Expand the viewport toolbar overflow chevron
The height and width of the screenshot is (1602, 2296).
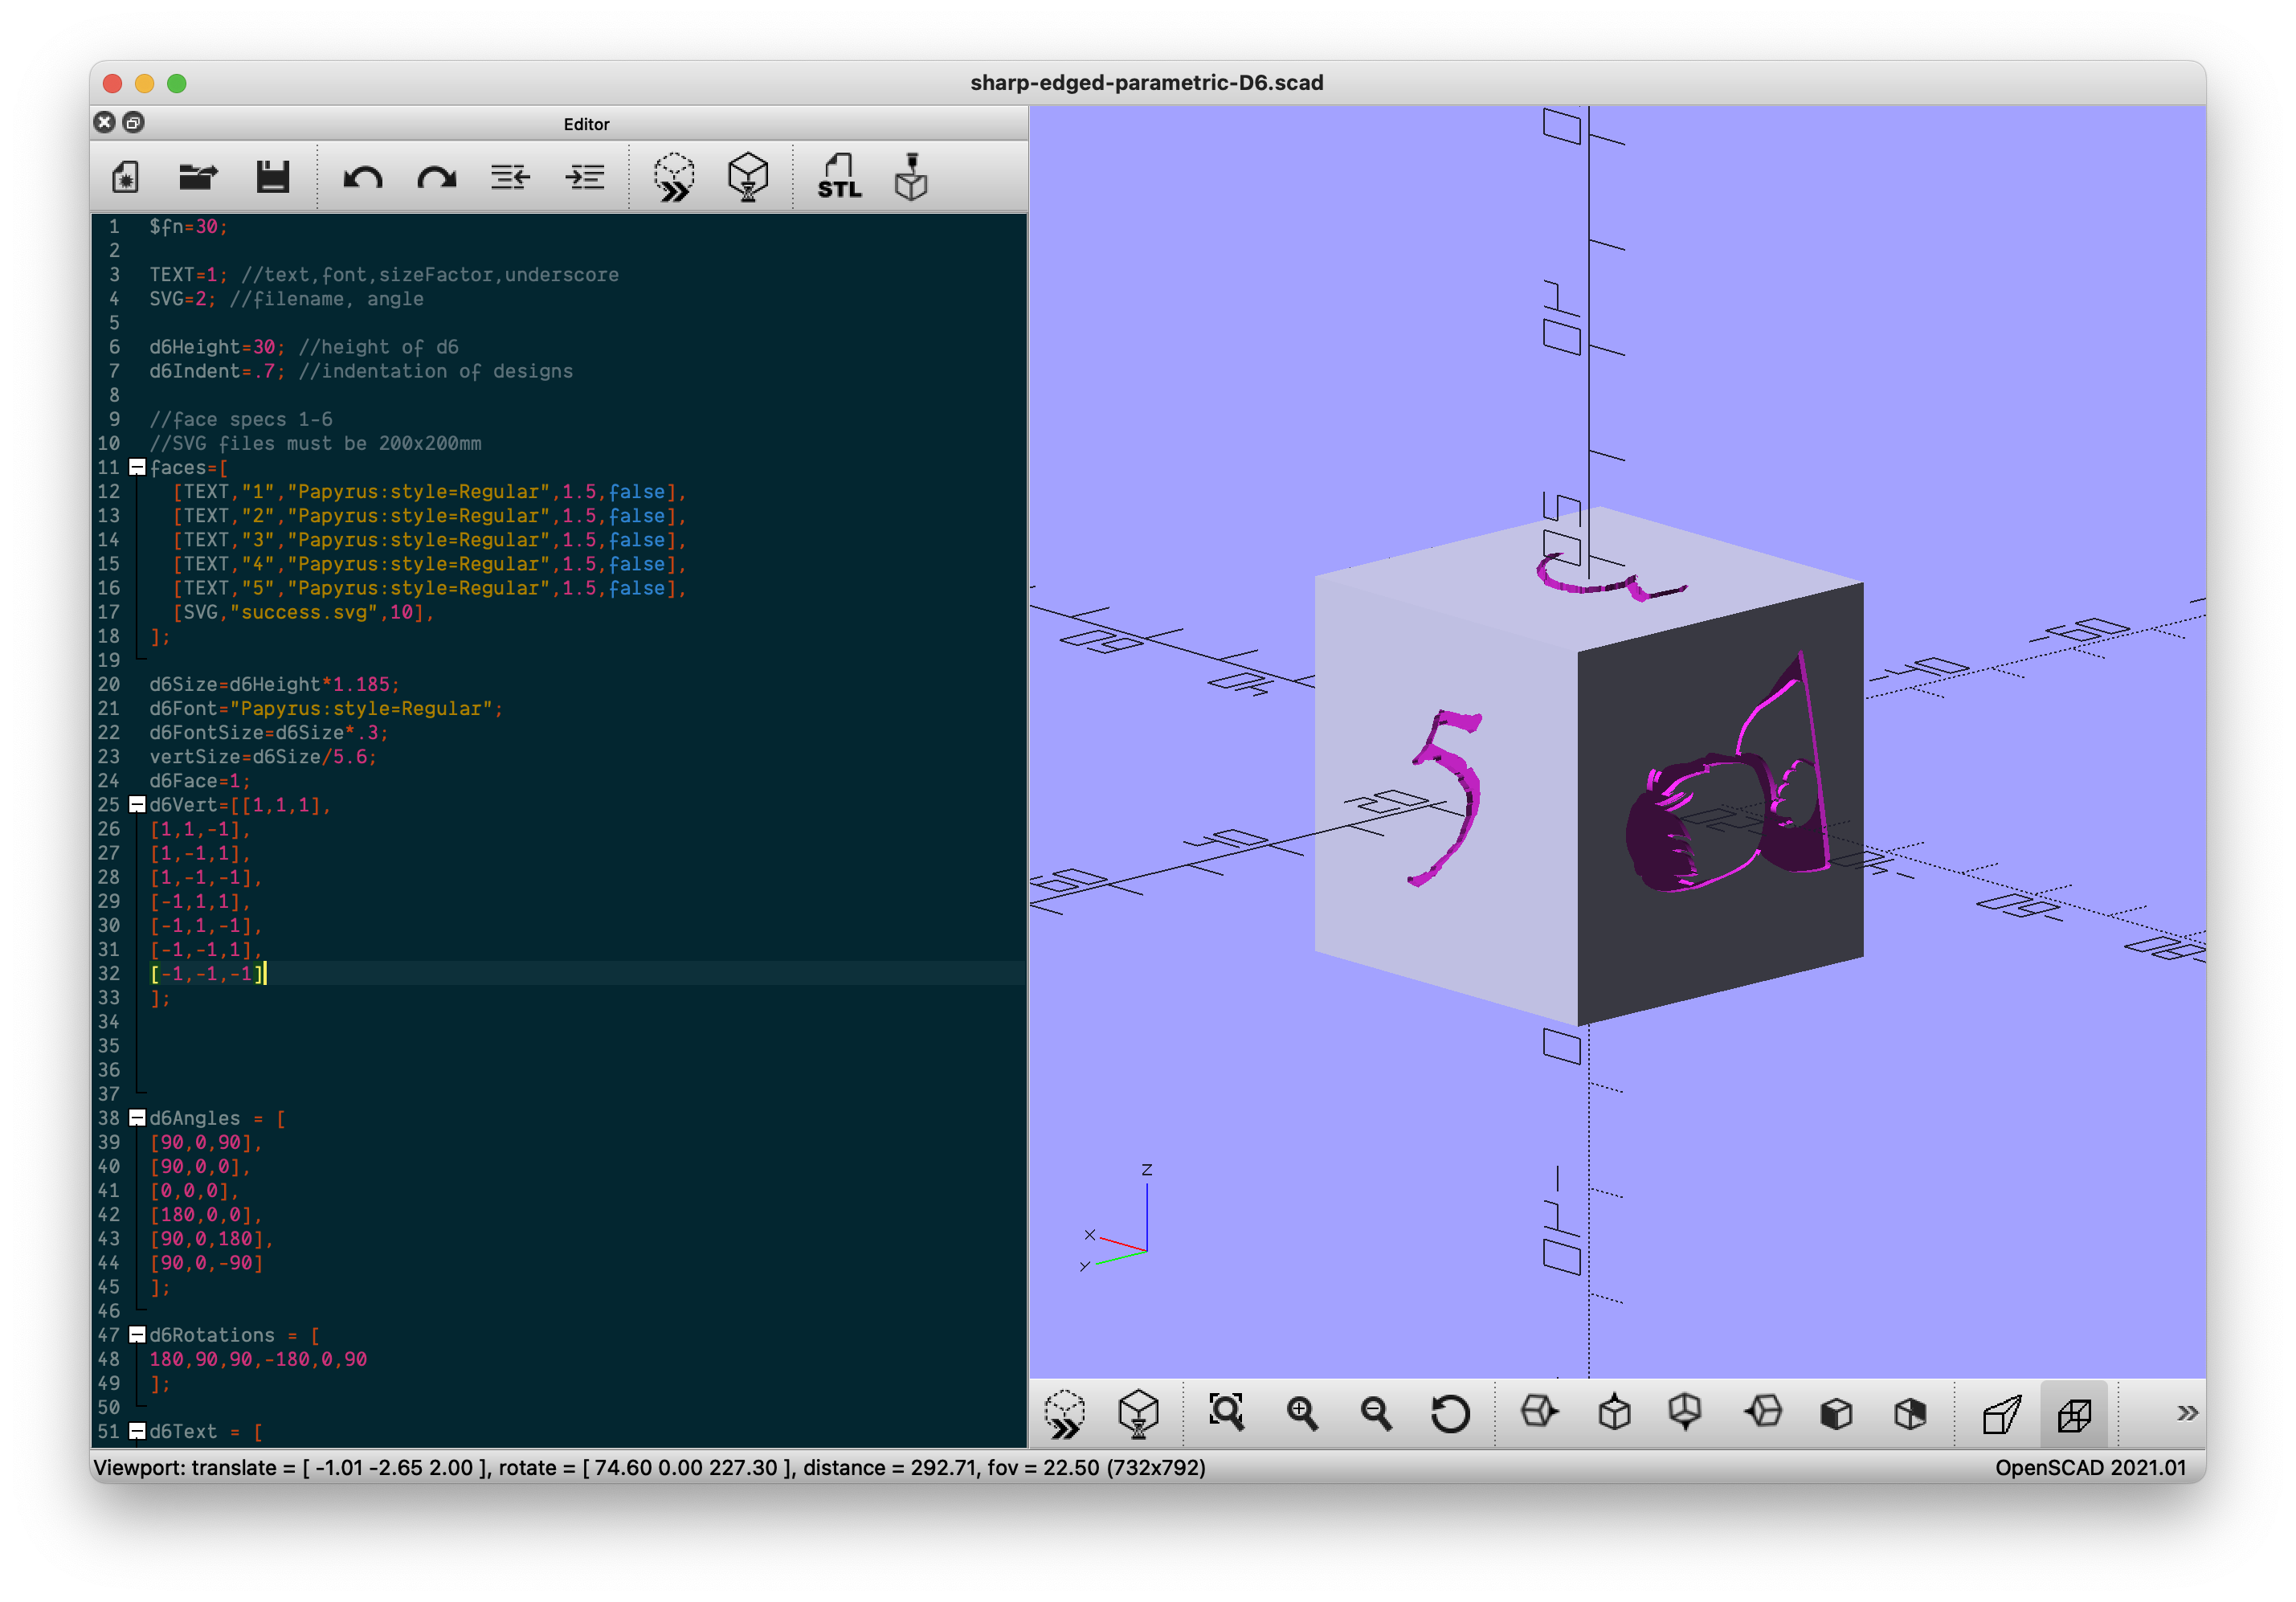tap(2187, 1413)
